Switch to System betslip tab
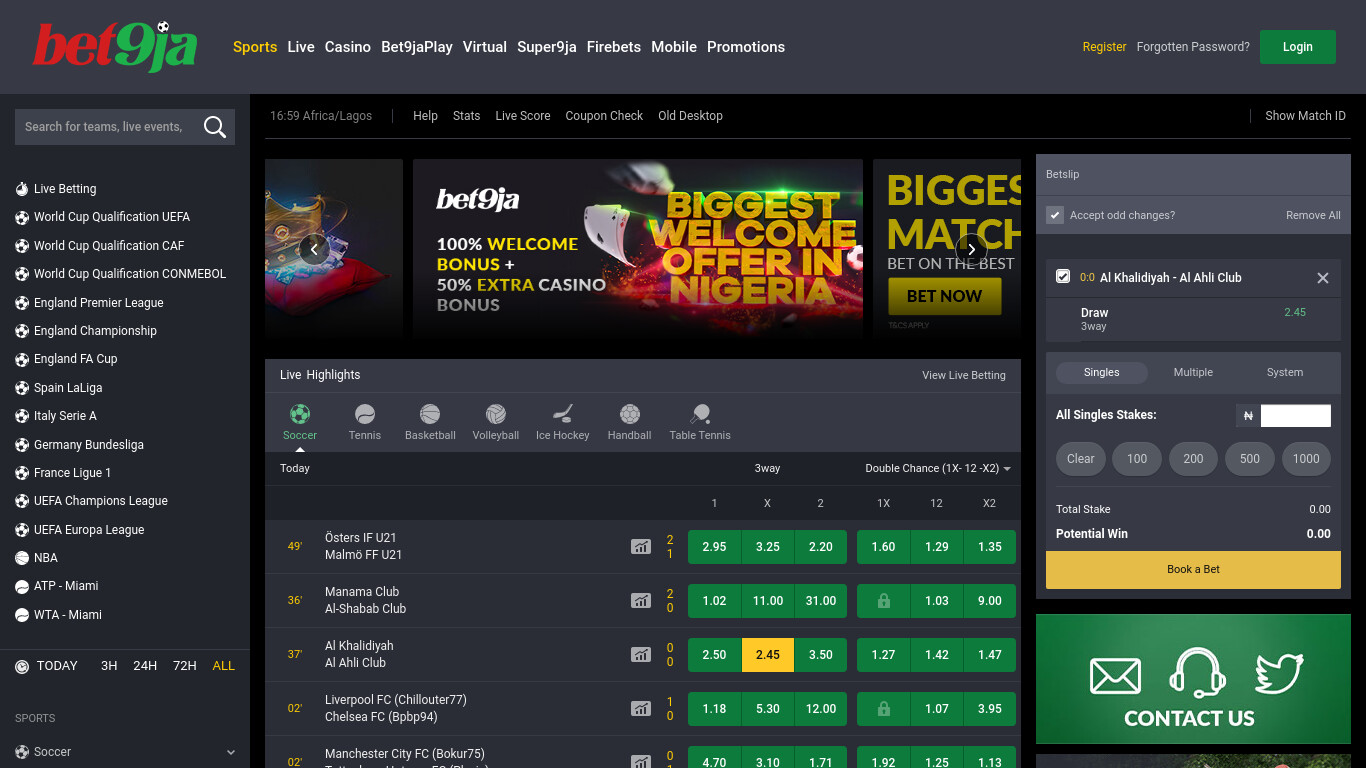 (1285, 372)
